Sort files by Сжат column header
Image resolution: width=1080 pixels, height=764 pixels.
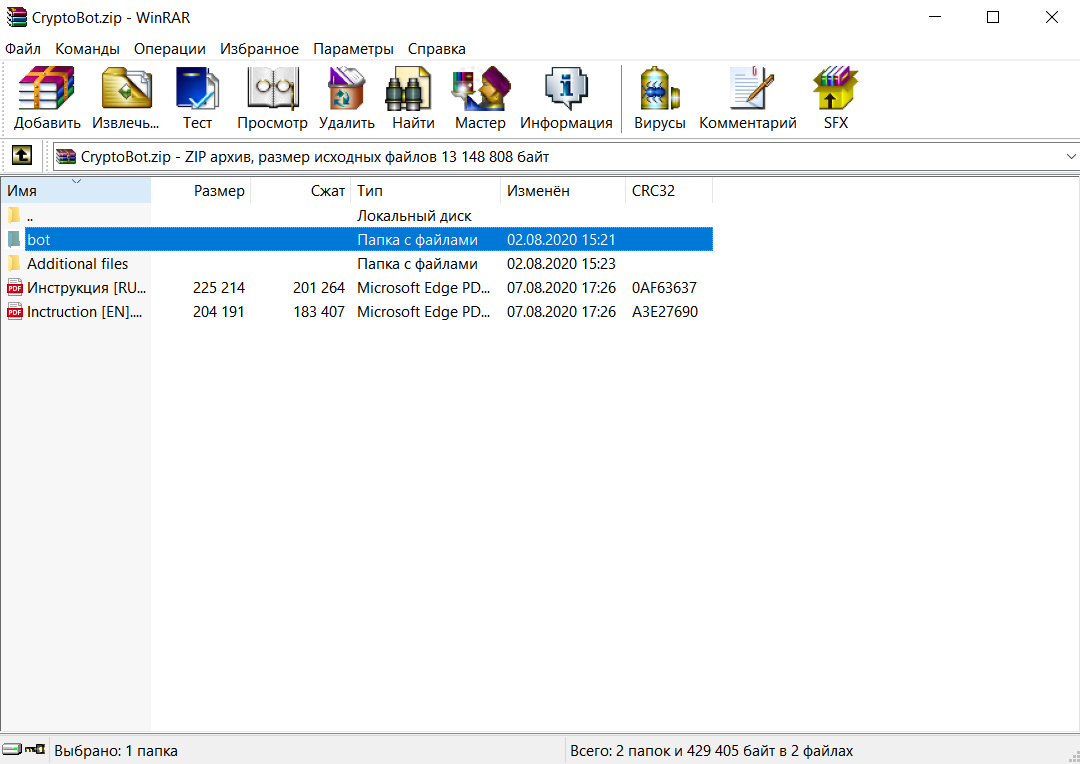300,191
